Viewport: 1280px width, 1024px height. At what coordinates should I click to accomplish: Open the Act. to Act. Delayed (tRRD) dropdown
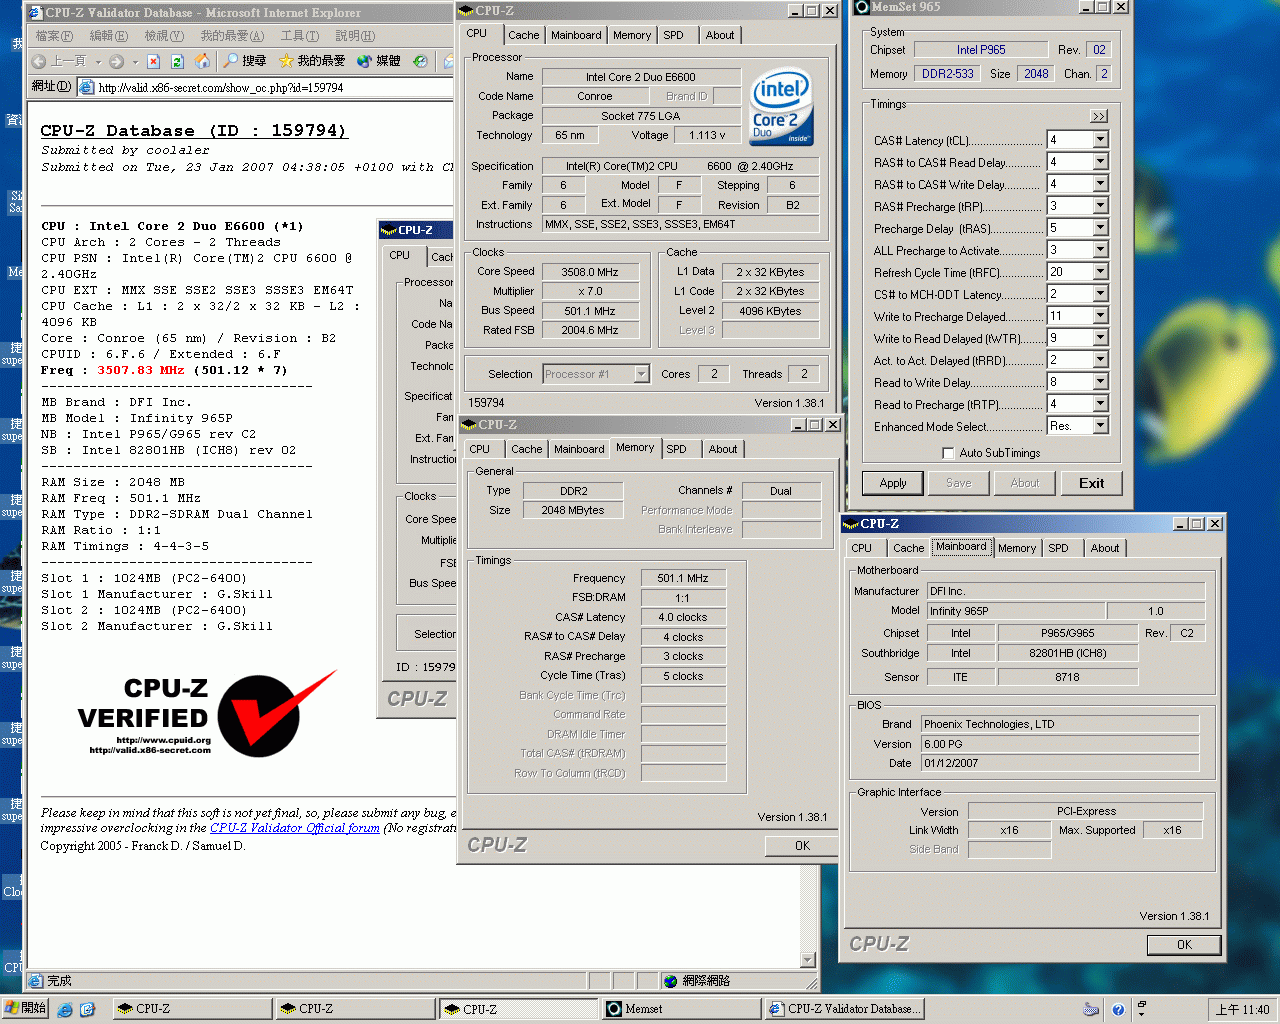click(1100, 359)
